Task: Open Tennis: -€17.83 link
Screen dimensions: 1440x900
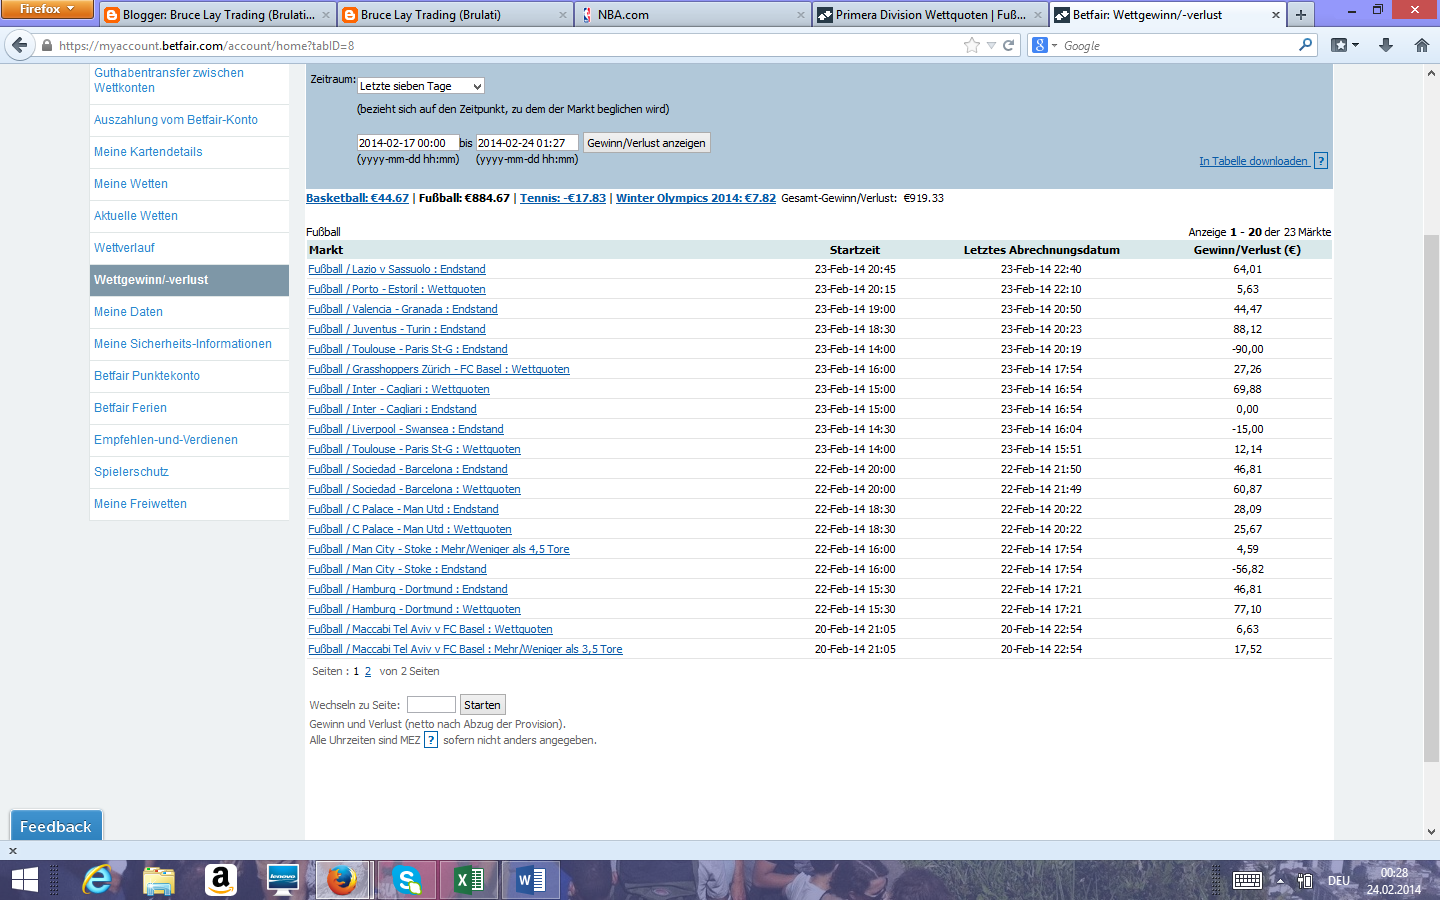Action: tap(563, 198)
